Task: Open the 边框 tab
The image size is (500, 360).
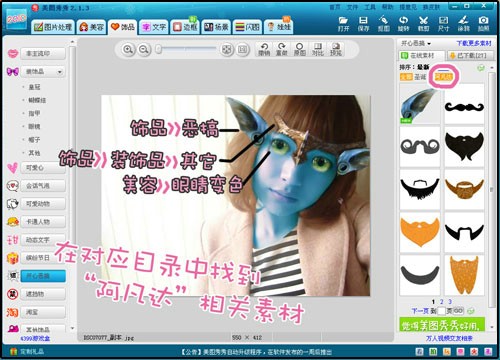Action: point(185,27)
